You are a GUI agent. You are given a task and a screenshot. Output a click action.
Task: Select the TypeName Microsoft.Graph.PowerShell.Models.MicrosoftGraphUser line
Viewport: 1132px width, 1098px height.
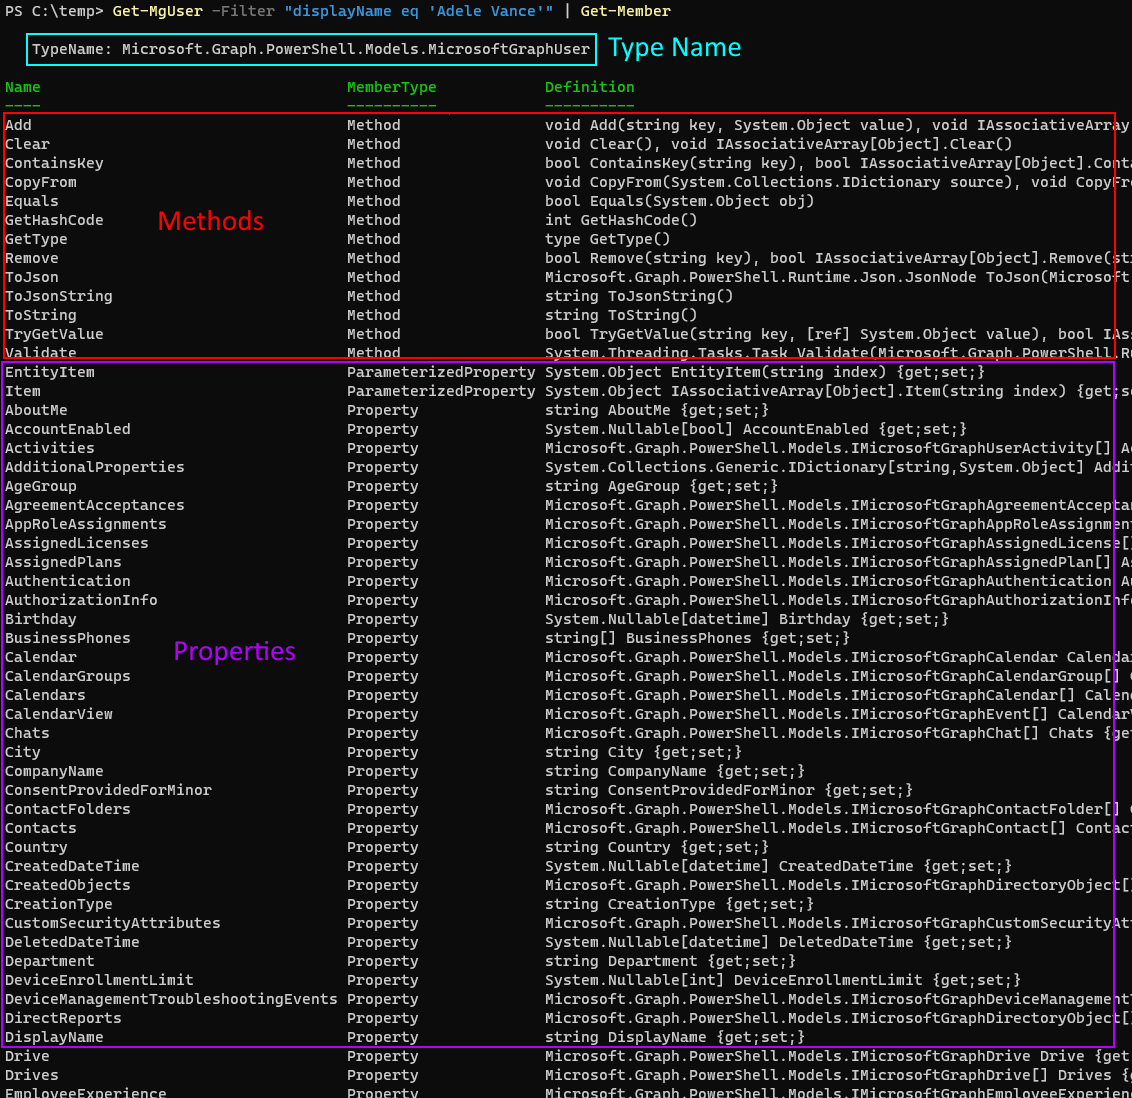(311, 50)
